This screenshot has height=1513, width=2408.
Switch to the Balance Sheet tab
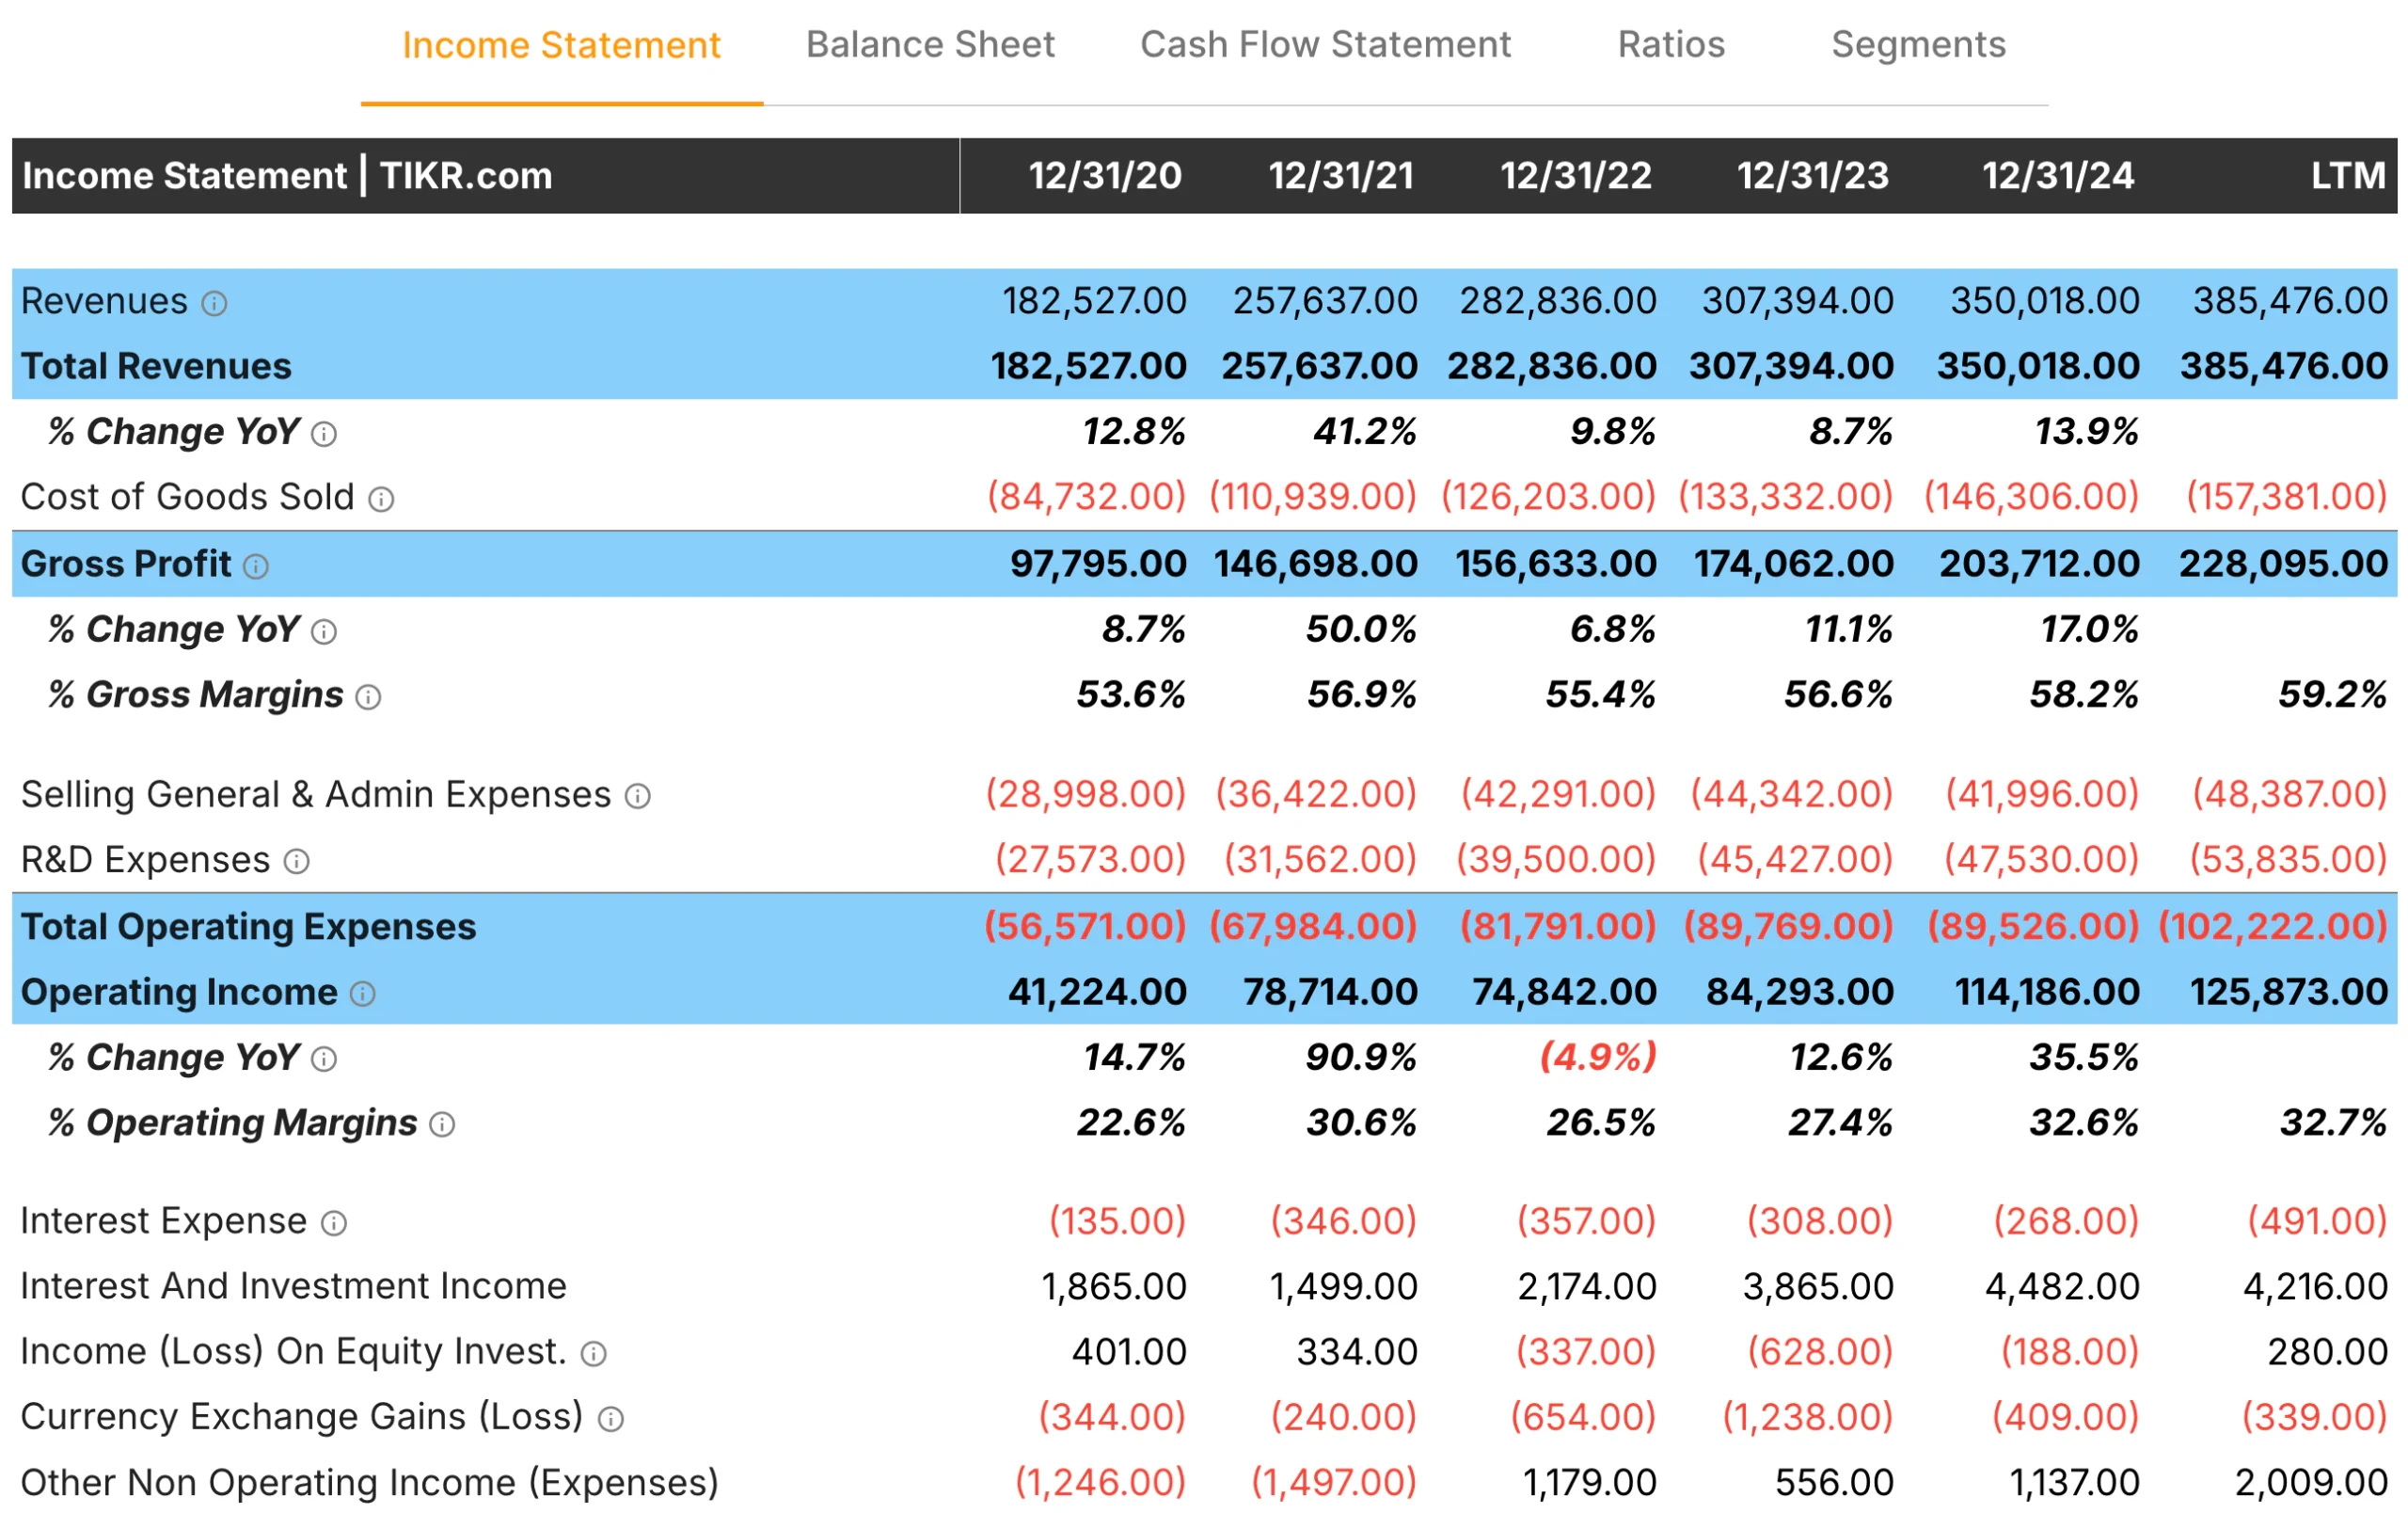[x=931, y=46]
